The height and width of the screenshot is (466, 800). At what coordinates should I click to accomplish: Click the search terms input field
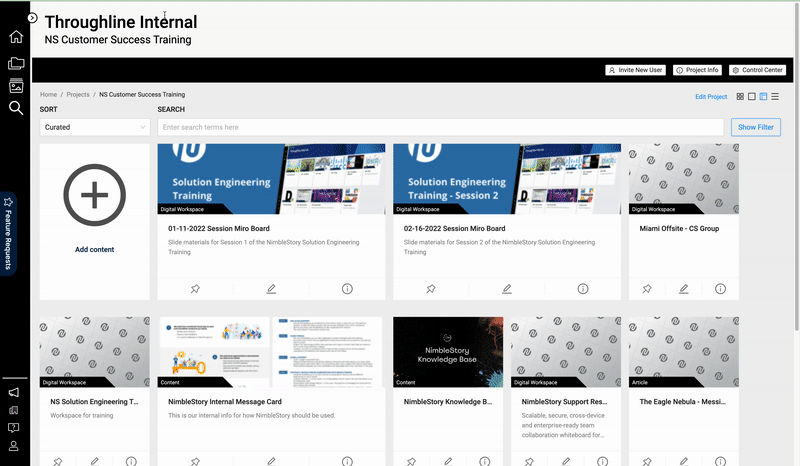440,127
